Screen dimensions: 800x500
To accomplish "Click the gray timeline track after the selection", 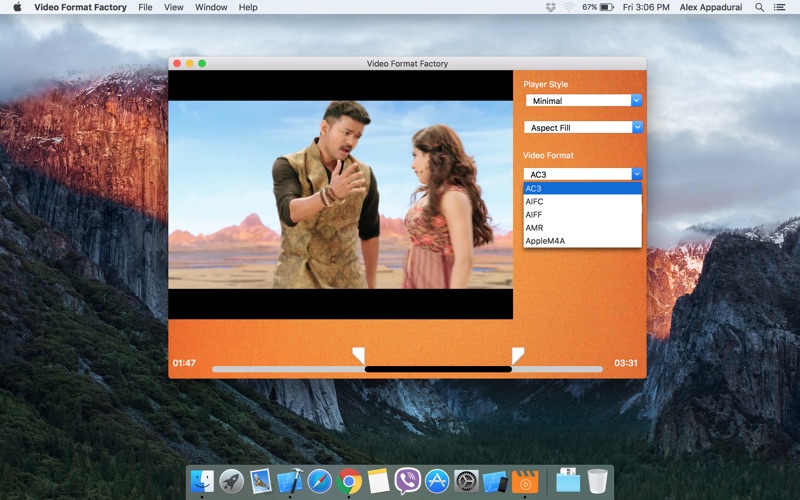I will pos(557,369).
